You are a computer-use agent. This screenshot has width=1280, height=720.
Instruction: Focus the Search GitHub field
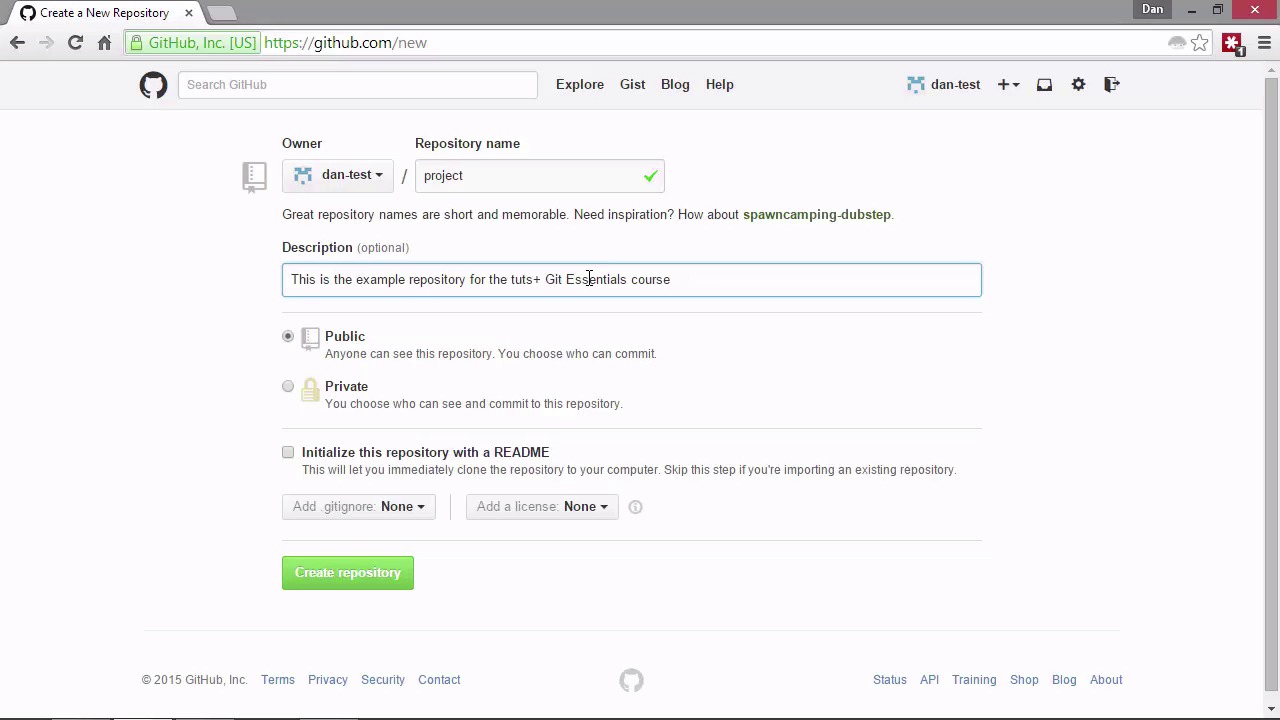tap(358, 85)
